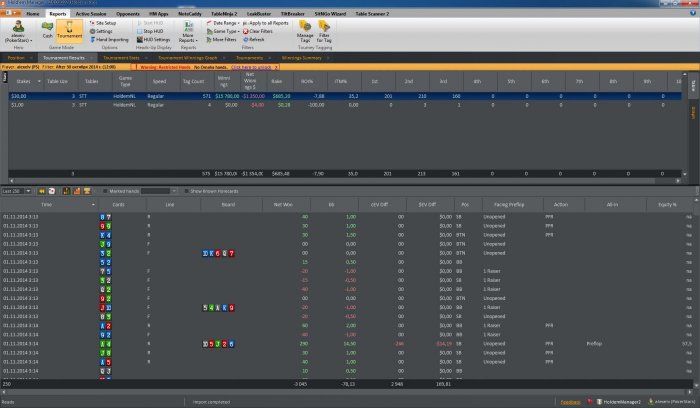Switch game mode to Cash
This screenshot has height=408, width=700.
click(47, 30)
